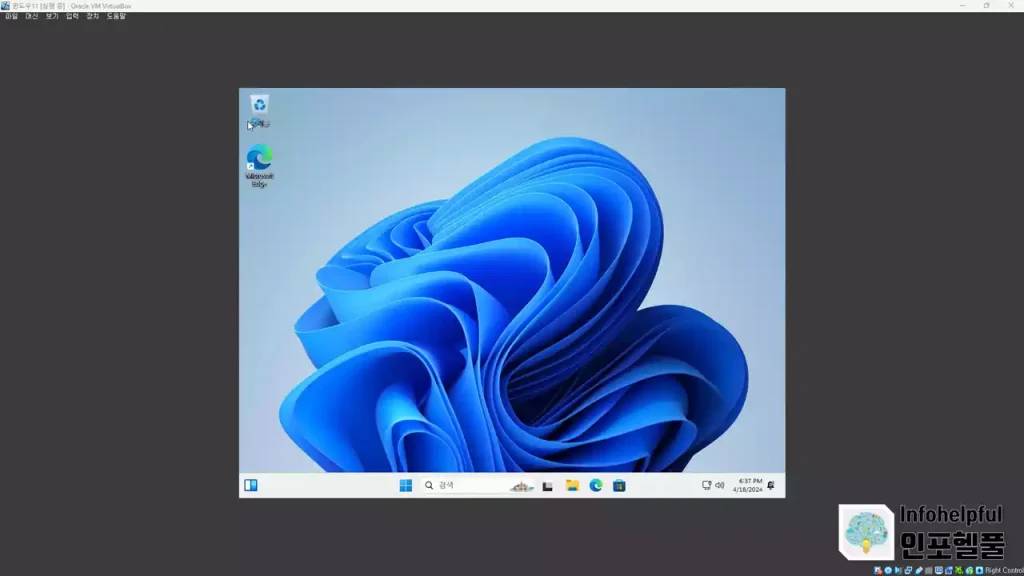
Task: Click the keyboard capture indicator beside Right Control
Action: (x=979, y=571)
